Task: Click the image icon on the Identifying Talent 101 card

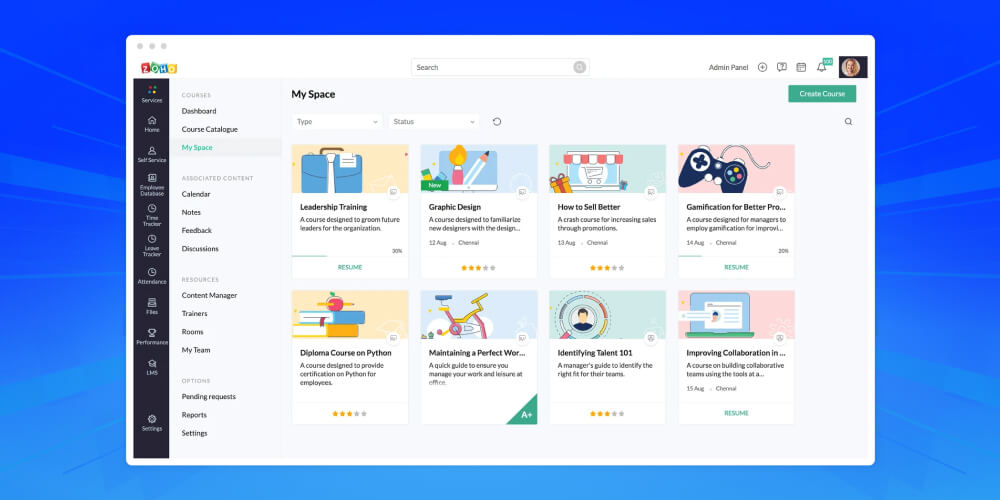Action: [651, 338]
